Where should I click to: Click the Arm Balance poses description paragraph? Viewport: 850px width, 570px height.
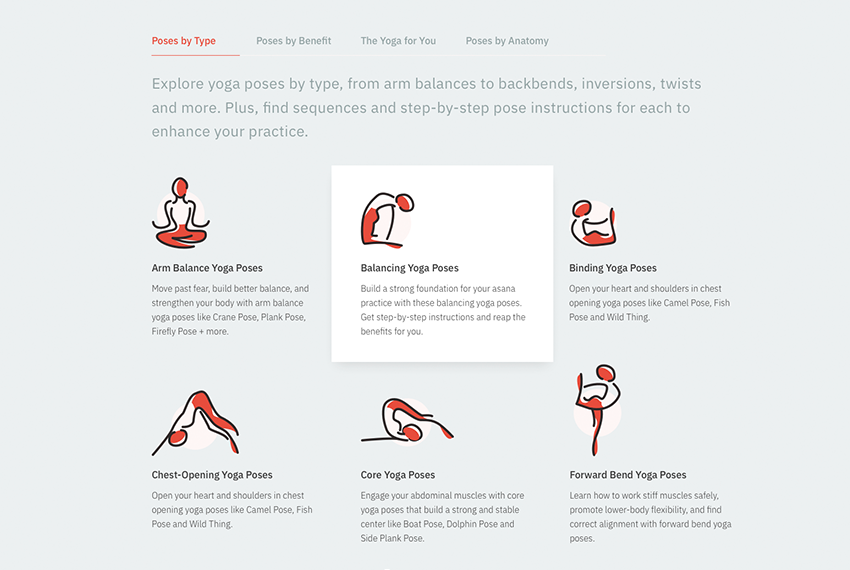(230, 310)
